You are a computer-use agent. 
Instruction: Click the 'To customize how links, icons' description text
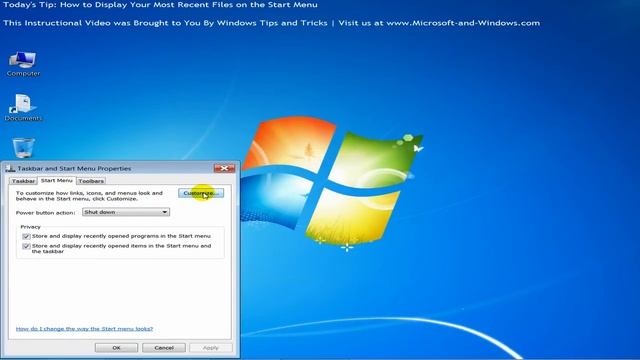click(89, 196)
